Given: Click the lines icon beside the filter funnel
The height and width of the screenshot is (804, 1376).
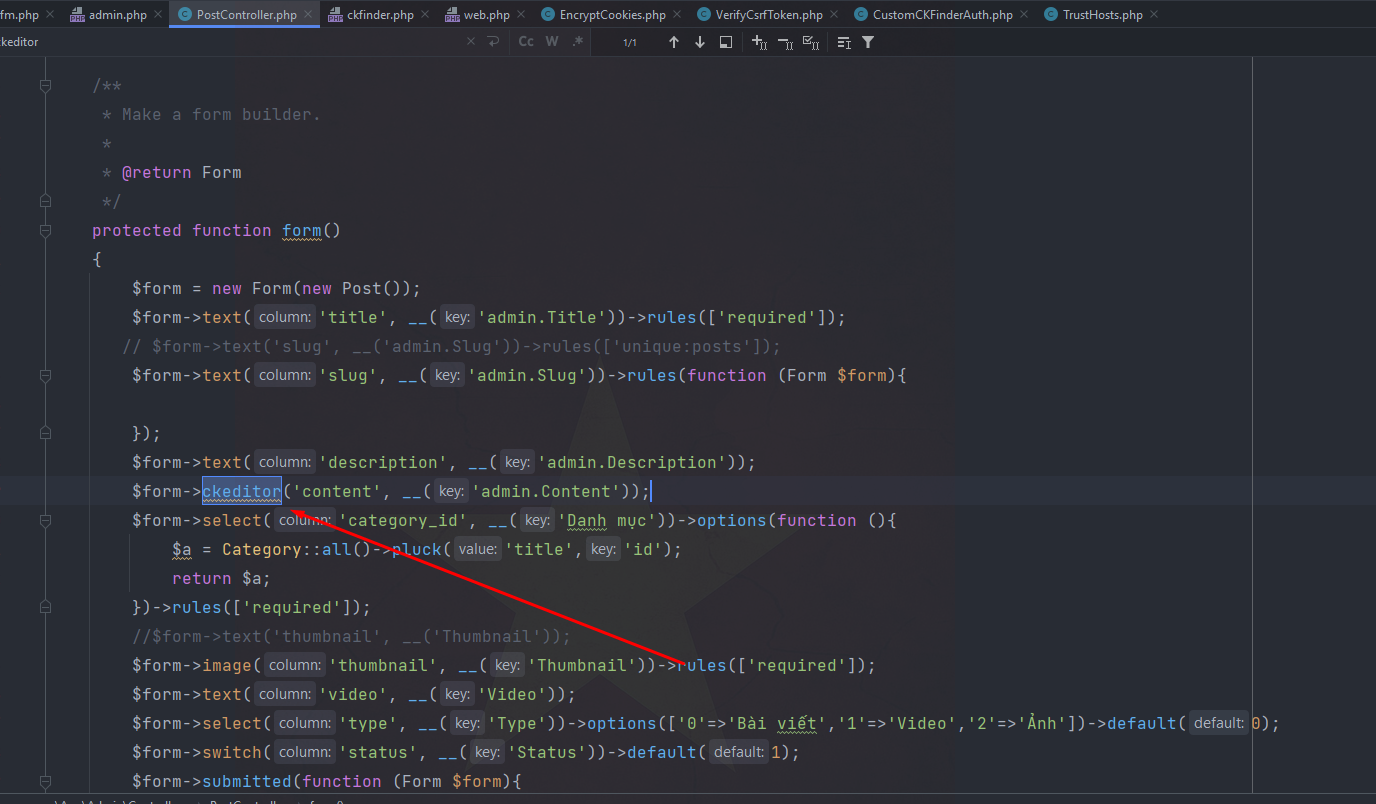Looking at the screenshot, I should pyautogui.click(x=844, y=42).
